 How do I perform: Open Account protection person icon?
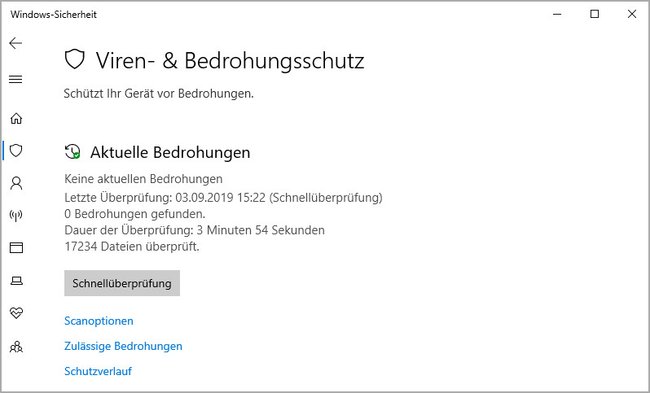coord(16,183)
